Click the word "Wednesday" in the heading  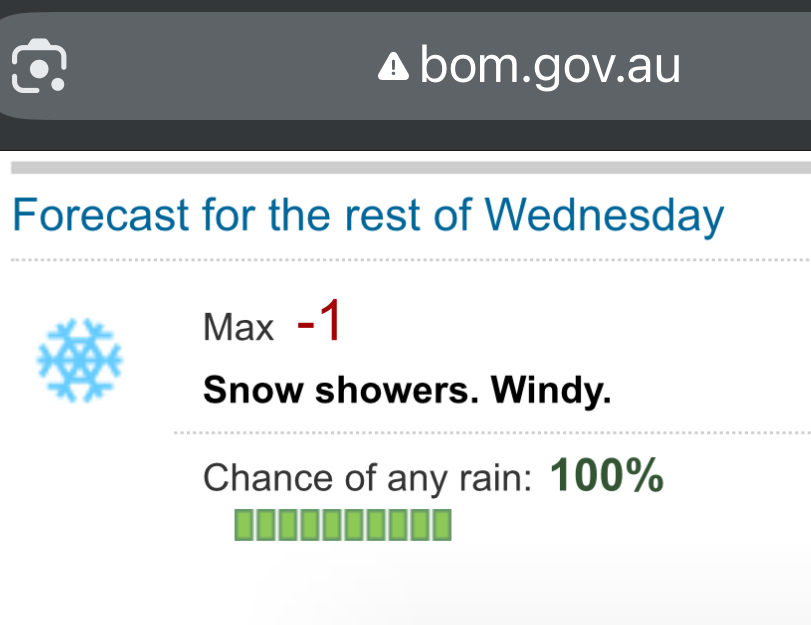(x=604, y=215)
